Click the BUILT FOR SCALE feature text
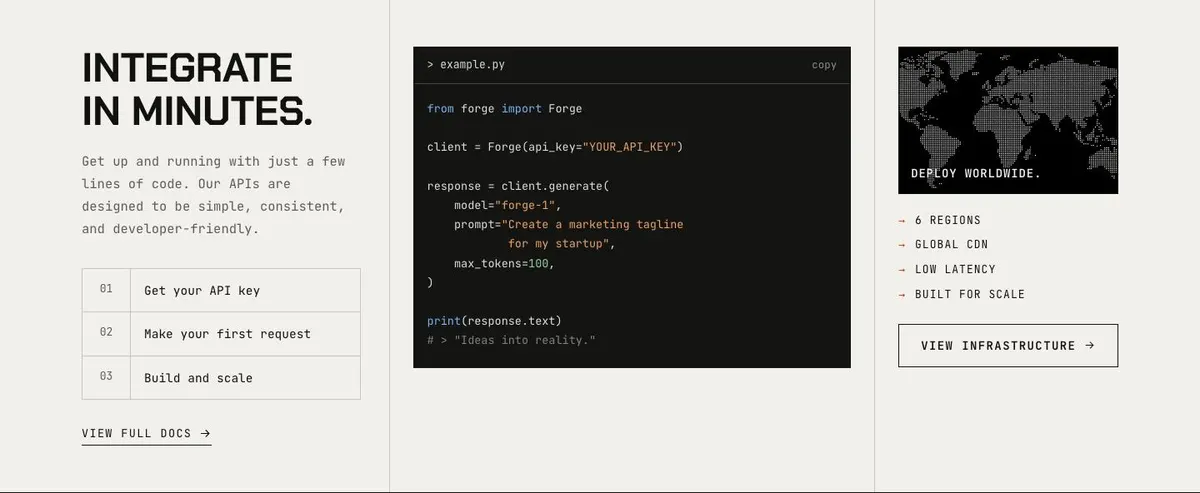Screen dimensions: 1200x493 pos(970,294)
